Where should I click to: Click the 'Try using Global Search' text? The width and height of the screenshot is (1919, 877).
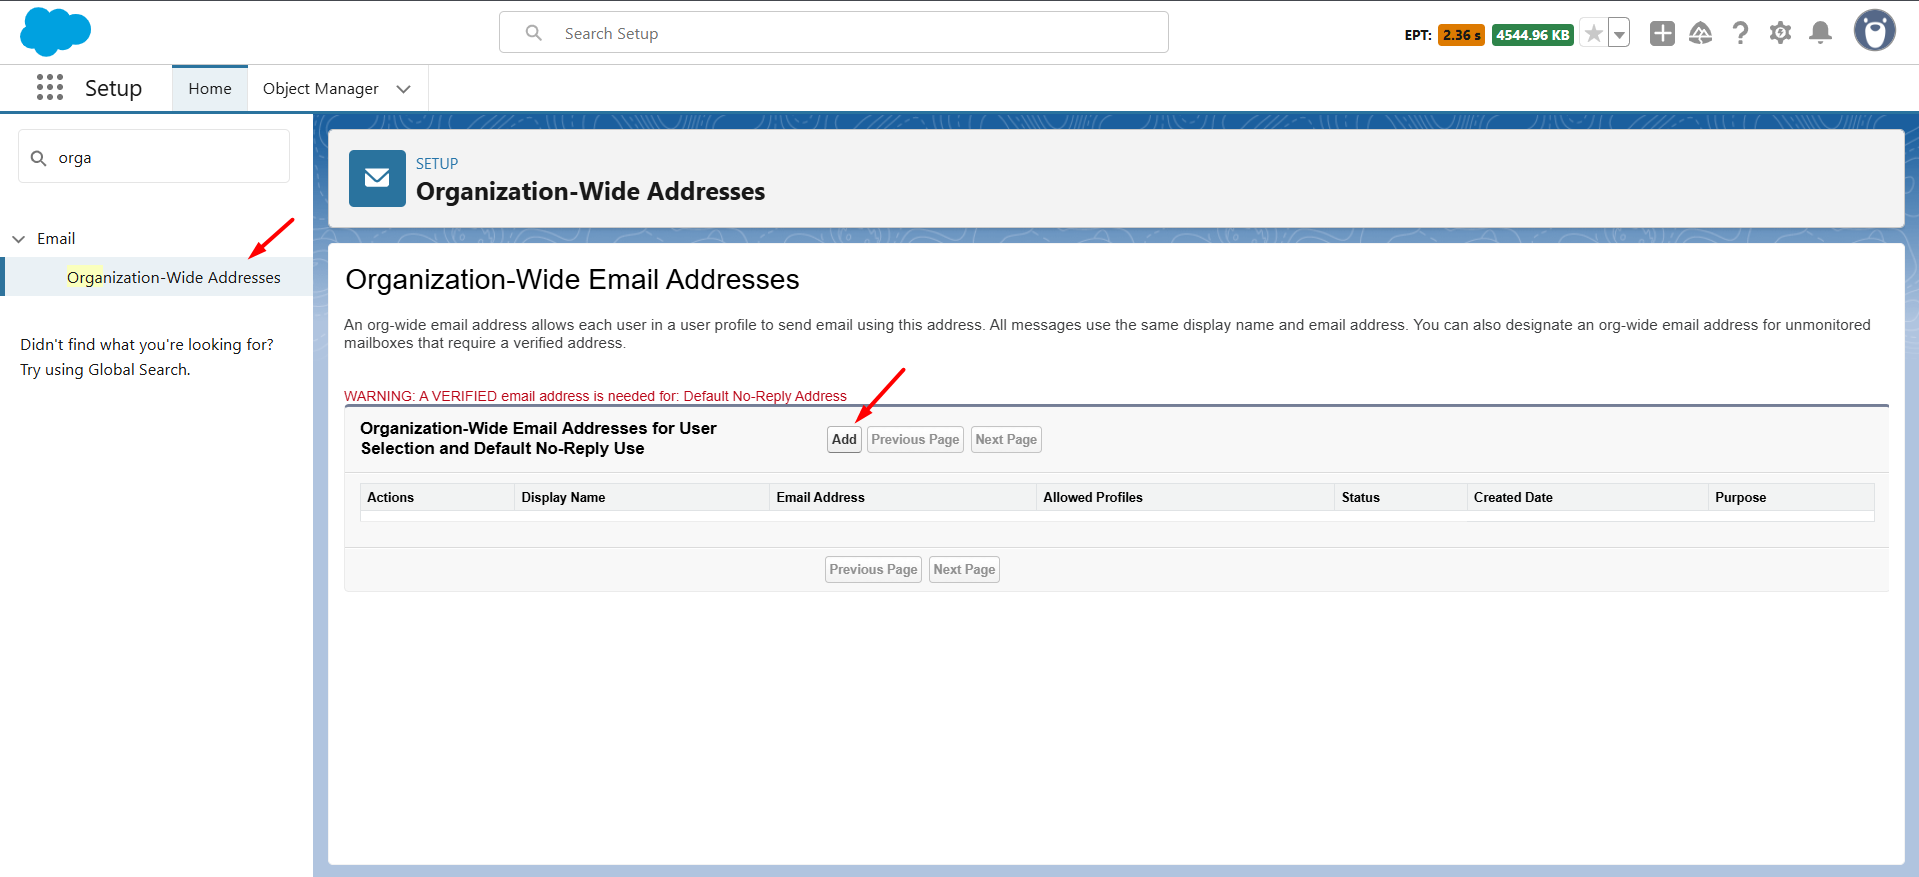coord(105,369)
